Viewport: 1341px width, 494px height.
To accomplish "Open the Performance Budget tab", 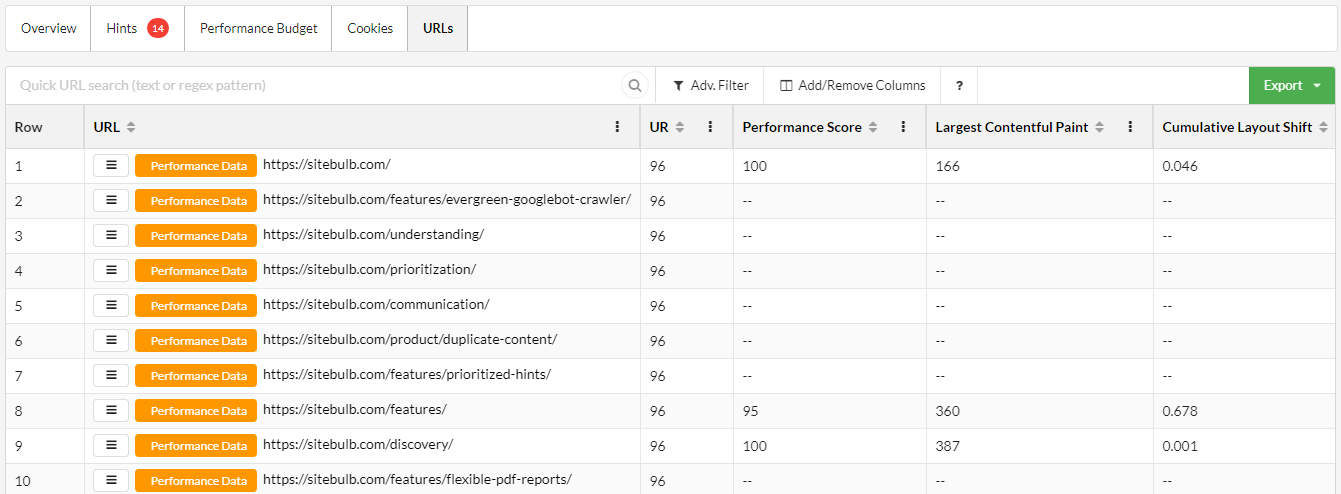I will (x=258, y=28).
